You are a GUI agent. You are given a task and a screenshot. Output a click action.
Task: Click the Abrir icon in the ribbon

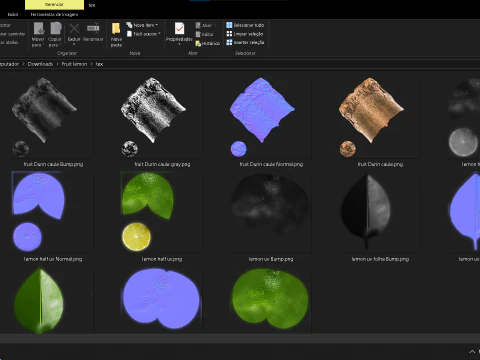tap(198, 25)
